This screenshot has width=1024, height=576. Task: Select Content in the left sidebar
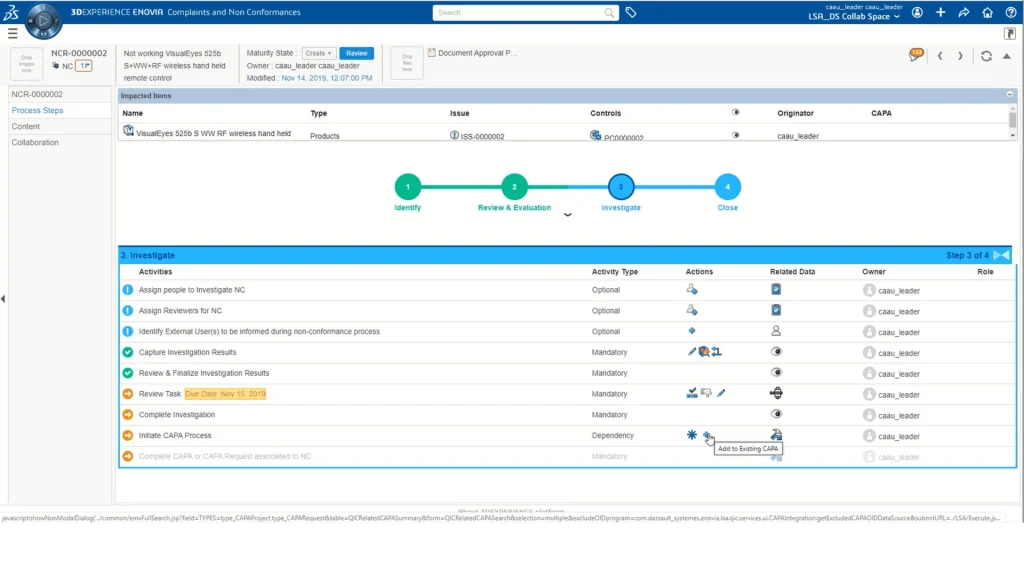click(x=26, y=126)
